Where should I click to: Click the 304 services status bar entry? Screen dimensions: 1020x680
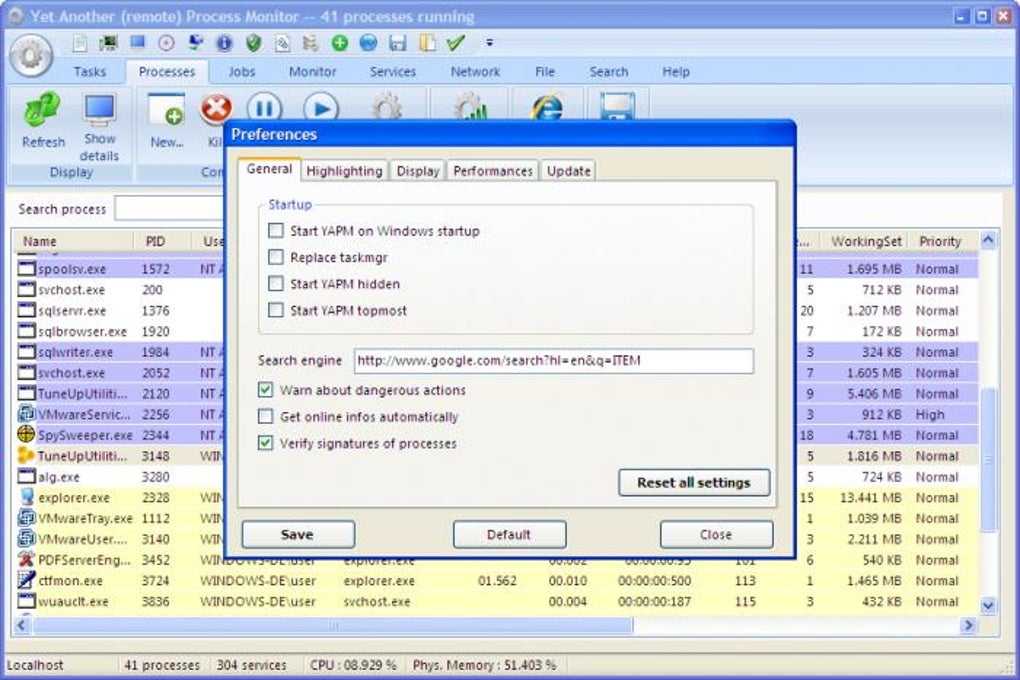tap(251, 665)
